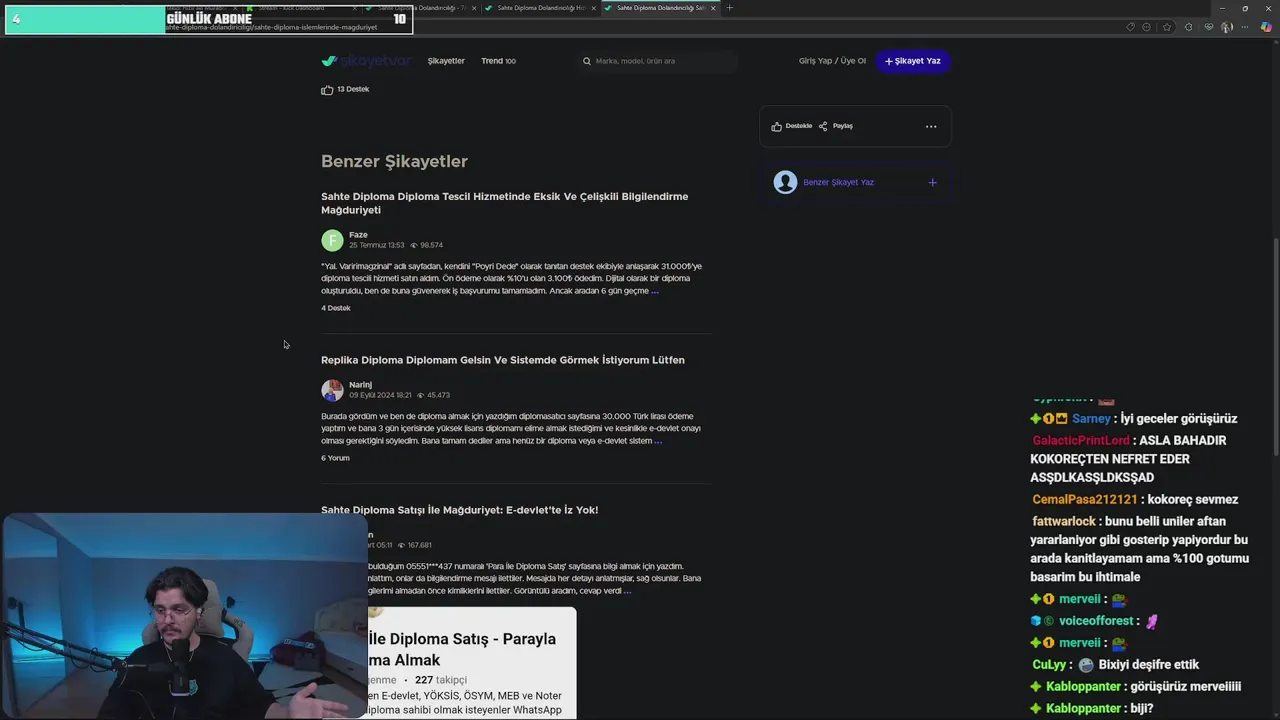Click the avatar icon beside Benzer Şikayet Yaz
Image resolution: width=1280 pixels, height=720 pixels.
pos(785,182)
